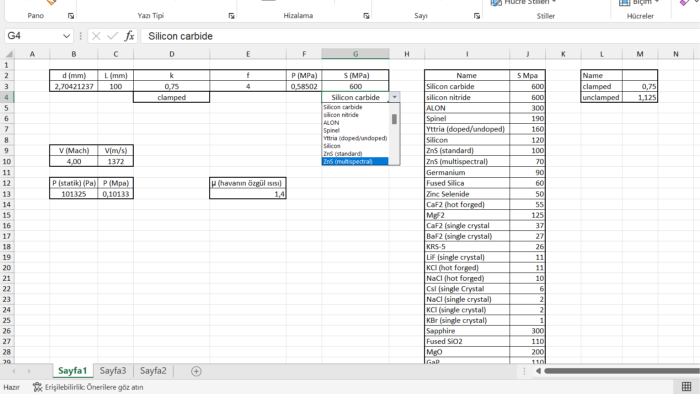Click the formula bar input

click(x=420, y=36)
